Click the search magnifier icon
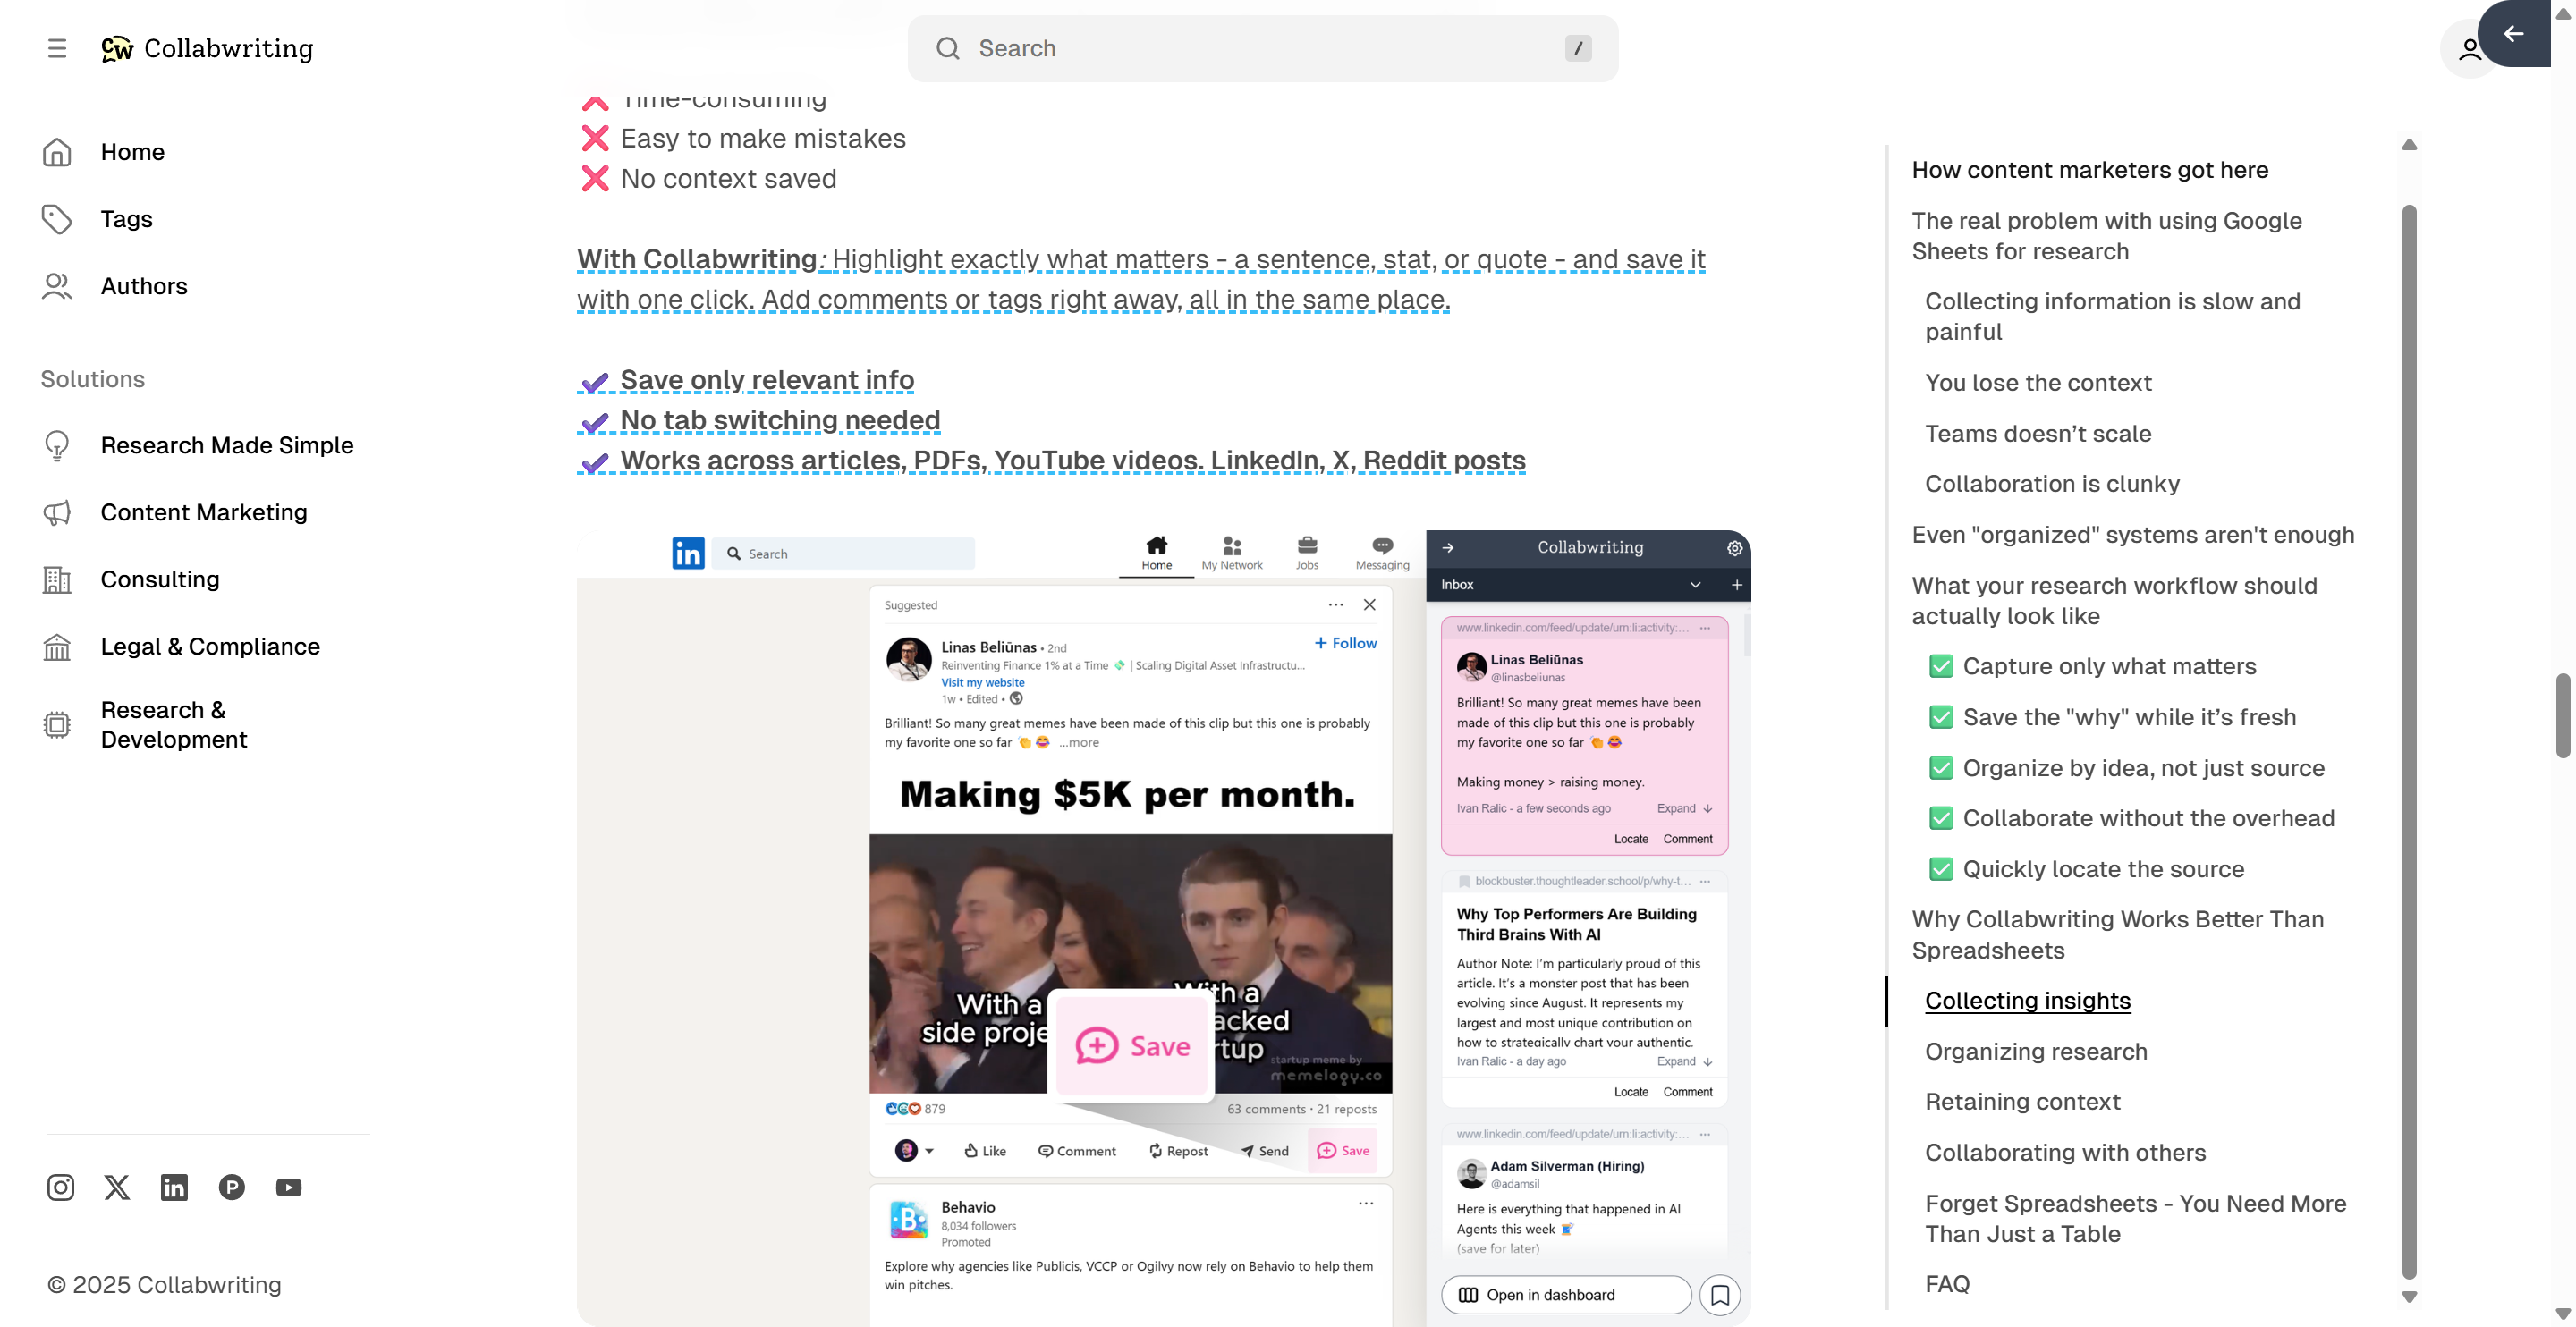 tap(947, 48)
